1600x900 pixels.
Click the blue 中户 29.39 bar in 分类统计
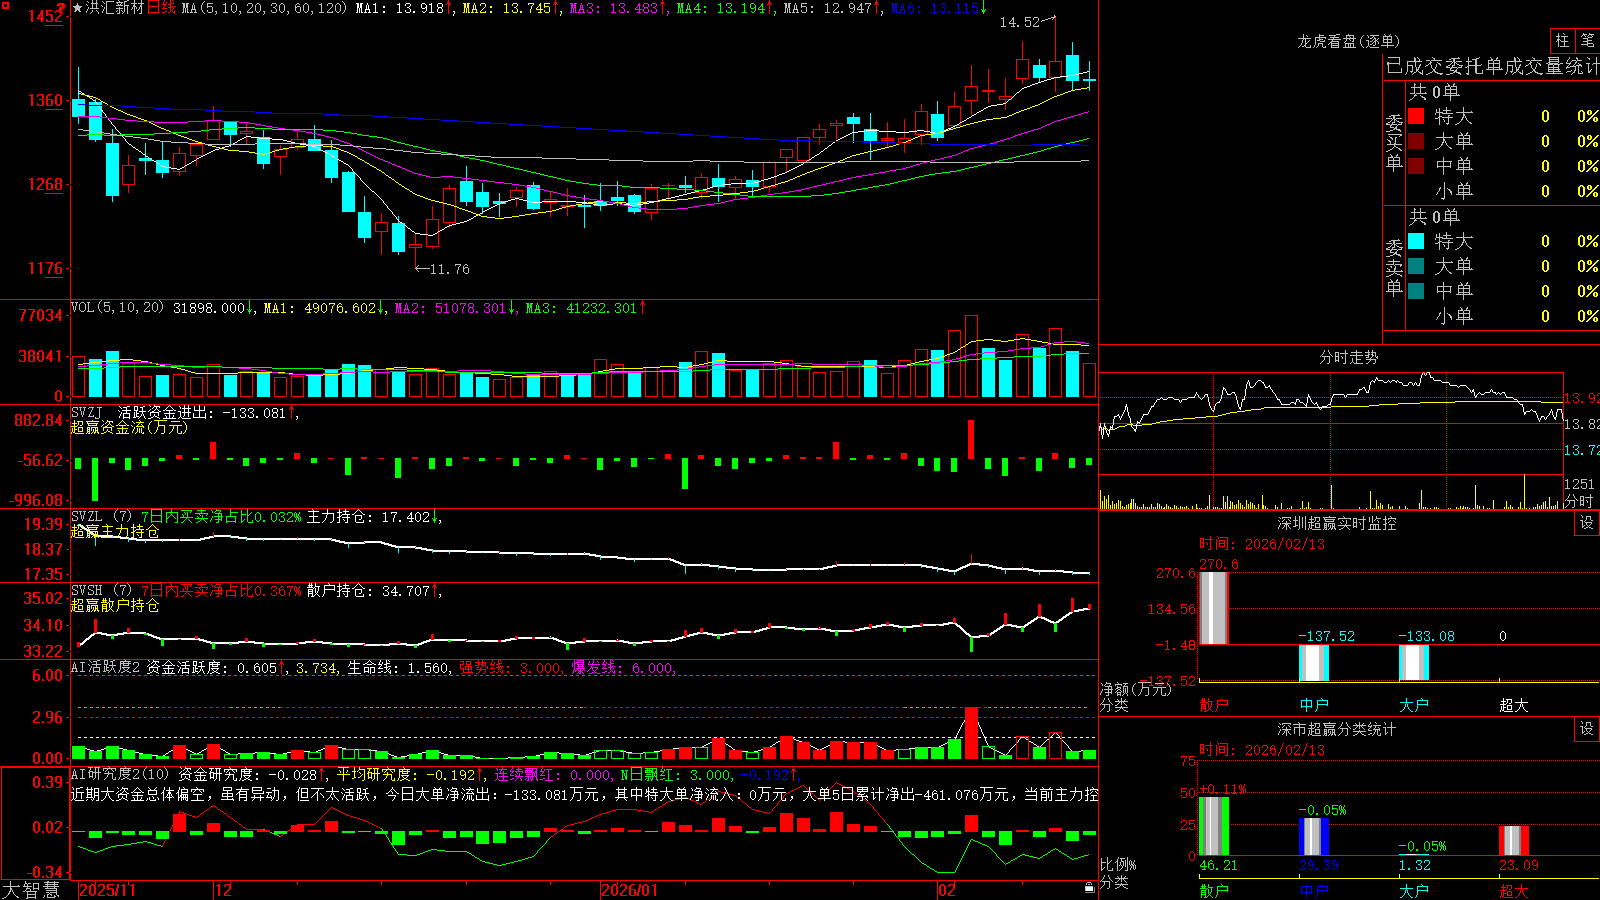tap(1313, 837)
